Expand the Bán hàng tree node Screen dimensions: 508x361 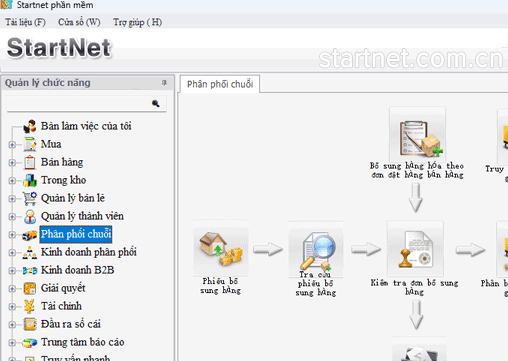click(x=12, y=163)
